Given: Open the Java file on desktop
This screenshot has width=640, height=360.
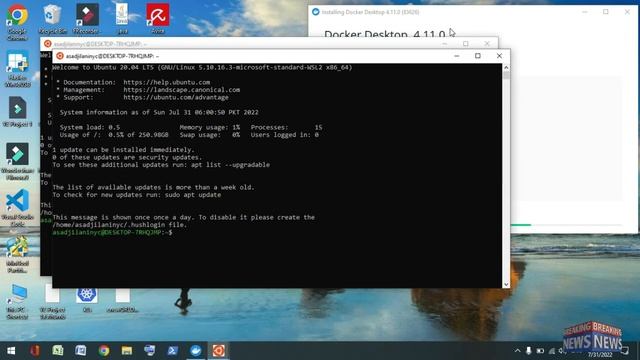Looking at the screenshot, I should click(122, 19).
